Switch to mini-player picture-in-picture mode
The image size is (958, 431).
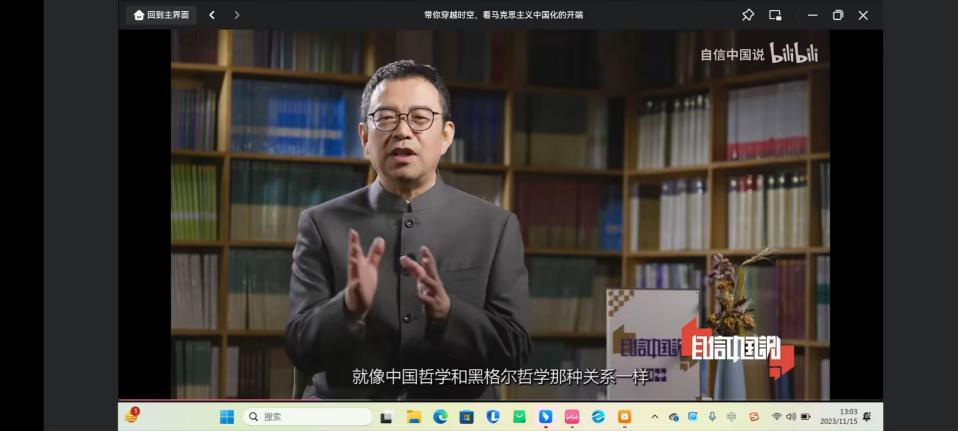click(x=775, y=15)
